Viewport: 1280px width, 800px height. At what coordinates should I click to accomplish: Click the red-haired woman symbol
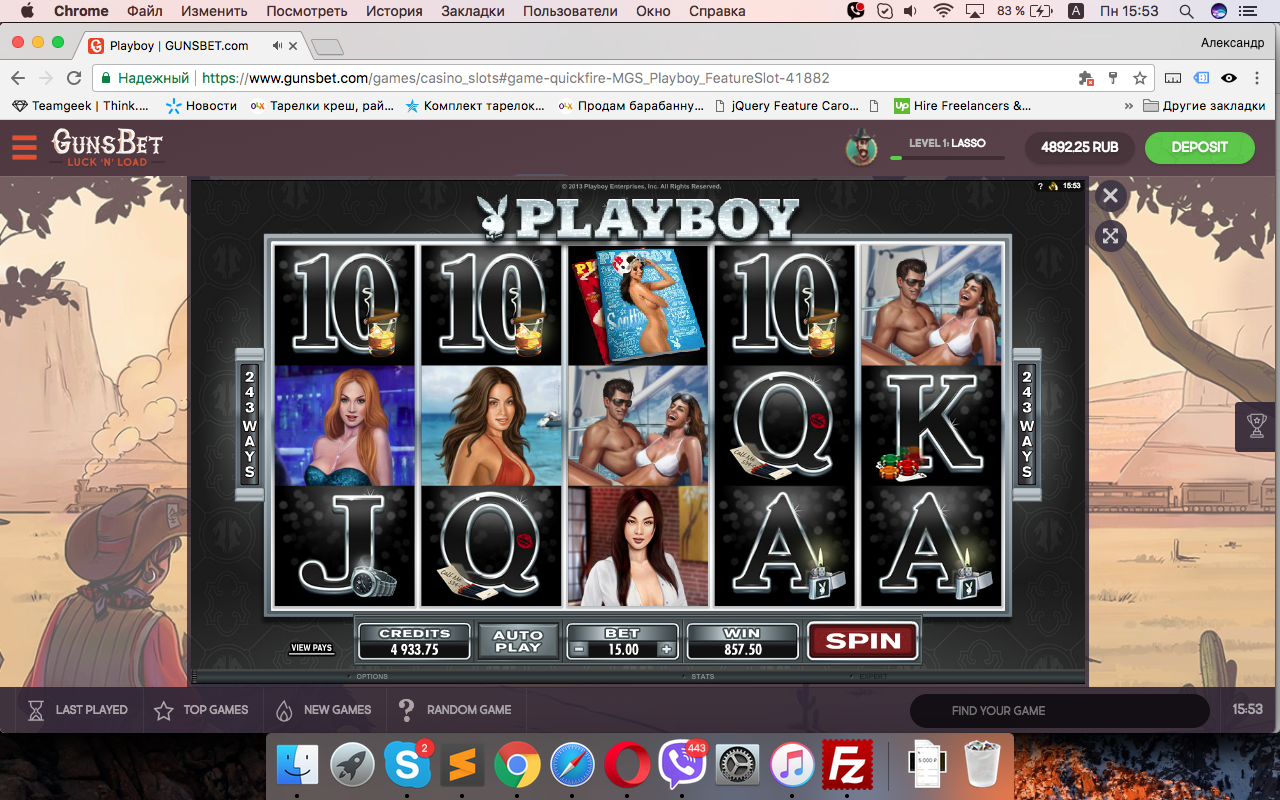[344, 426]
